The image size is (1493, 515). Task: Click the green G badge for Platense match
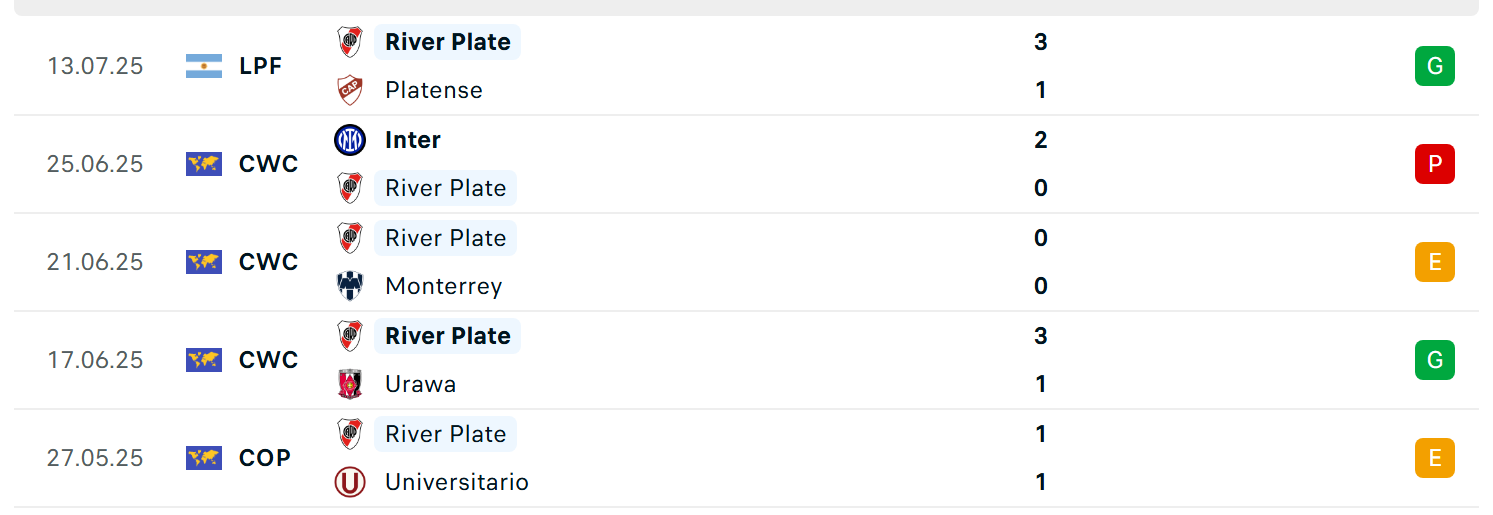pos(1434,66)
